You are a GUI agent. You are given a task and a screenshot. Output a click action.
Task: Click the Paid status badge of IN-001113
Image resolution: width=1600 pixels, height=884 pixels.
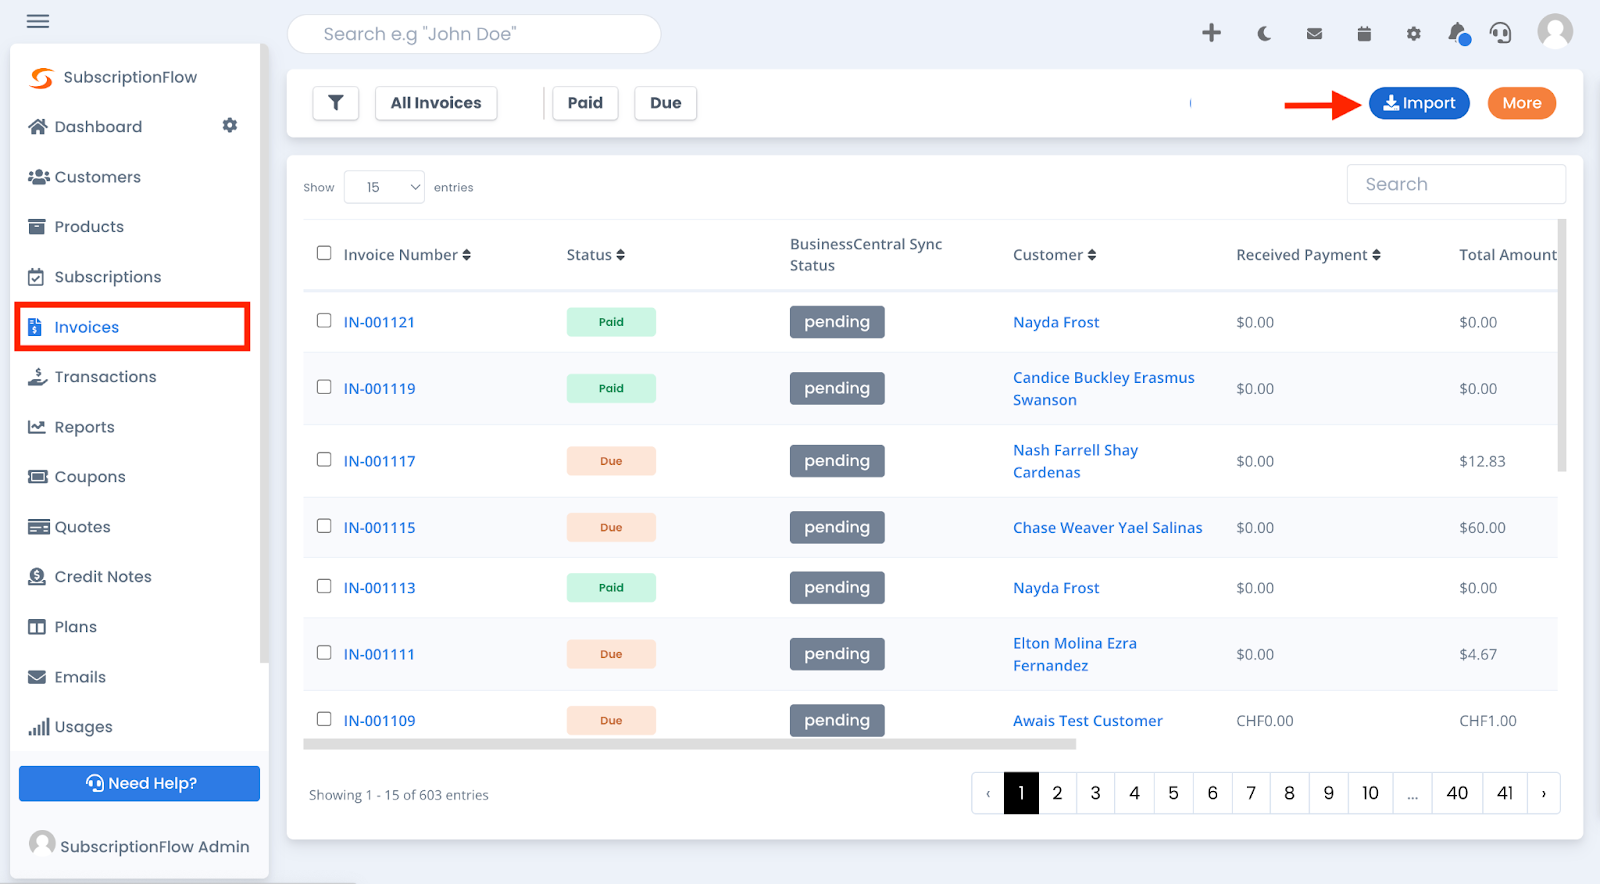611,588
